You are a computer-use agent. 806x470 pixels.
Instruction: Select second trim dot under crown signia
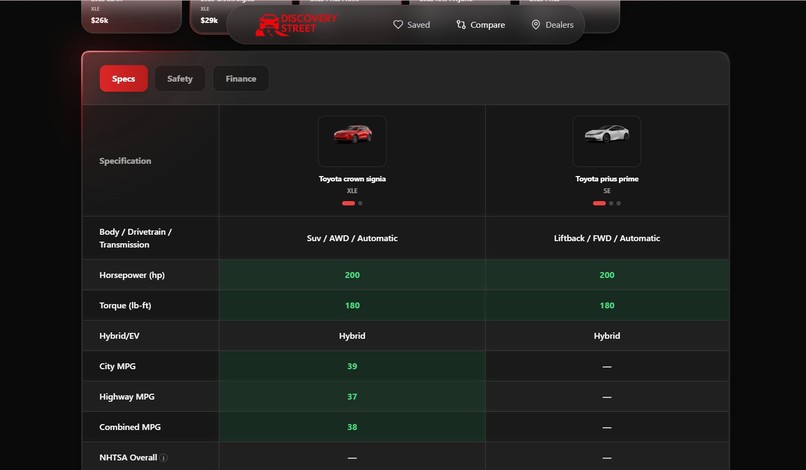coord(360,203)
